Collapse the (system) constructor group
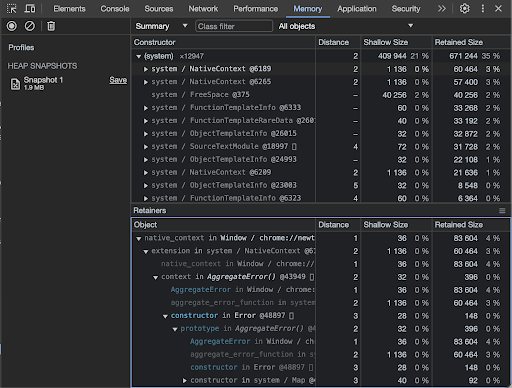The image size is (512, 388). 139,56
